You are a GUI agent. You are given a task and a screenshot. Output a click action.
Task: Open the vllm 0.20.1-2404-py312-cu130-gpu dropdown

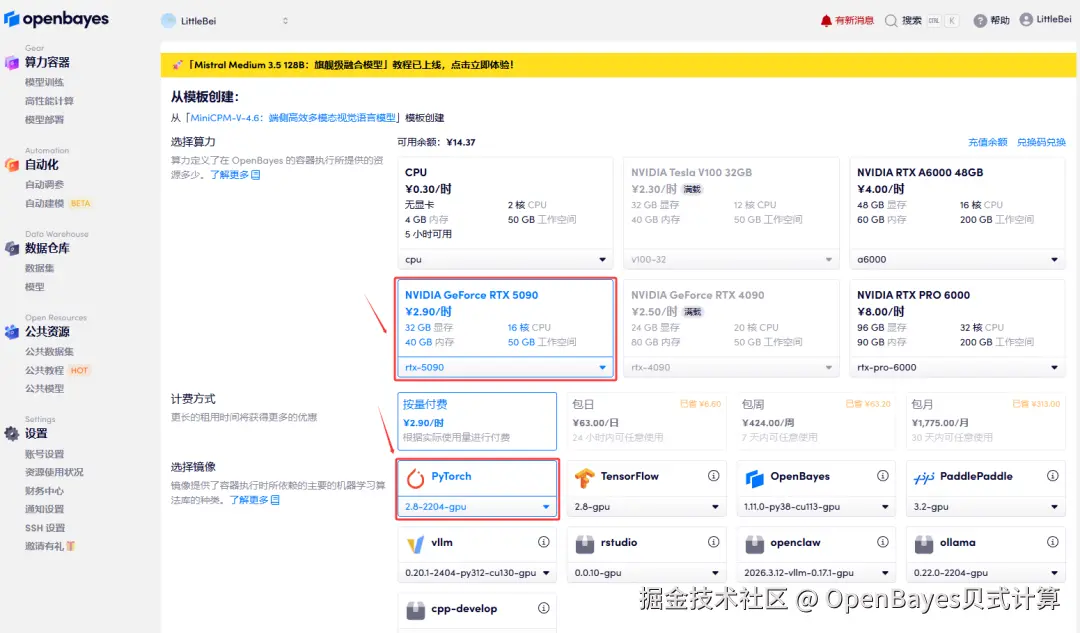[x=477, y=572]
